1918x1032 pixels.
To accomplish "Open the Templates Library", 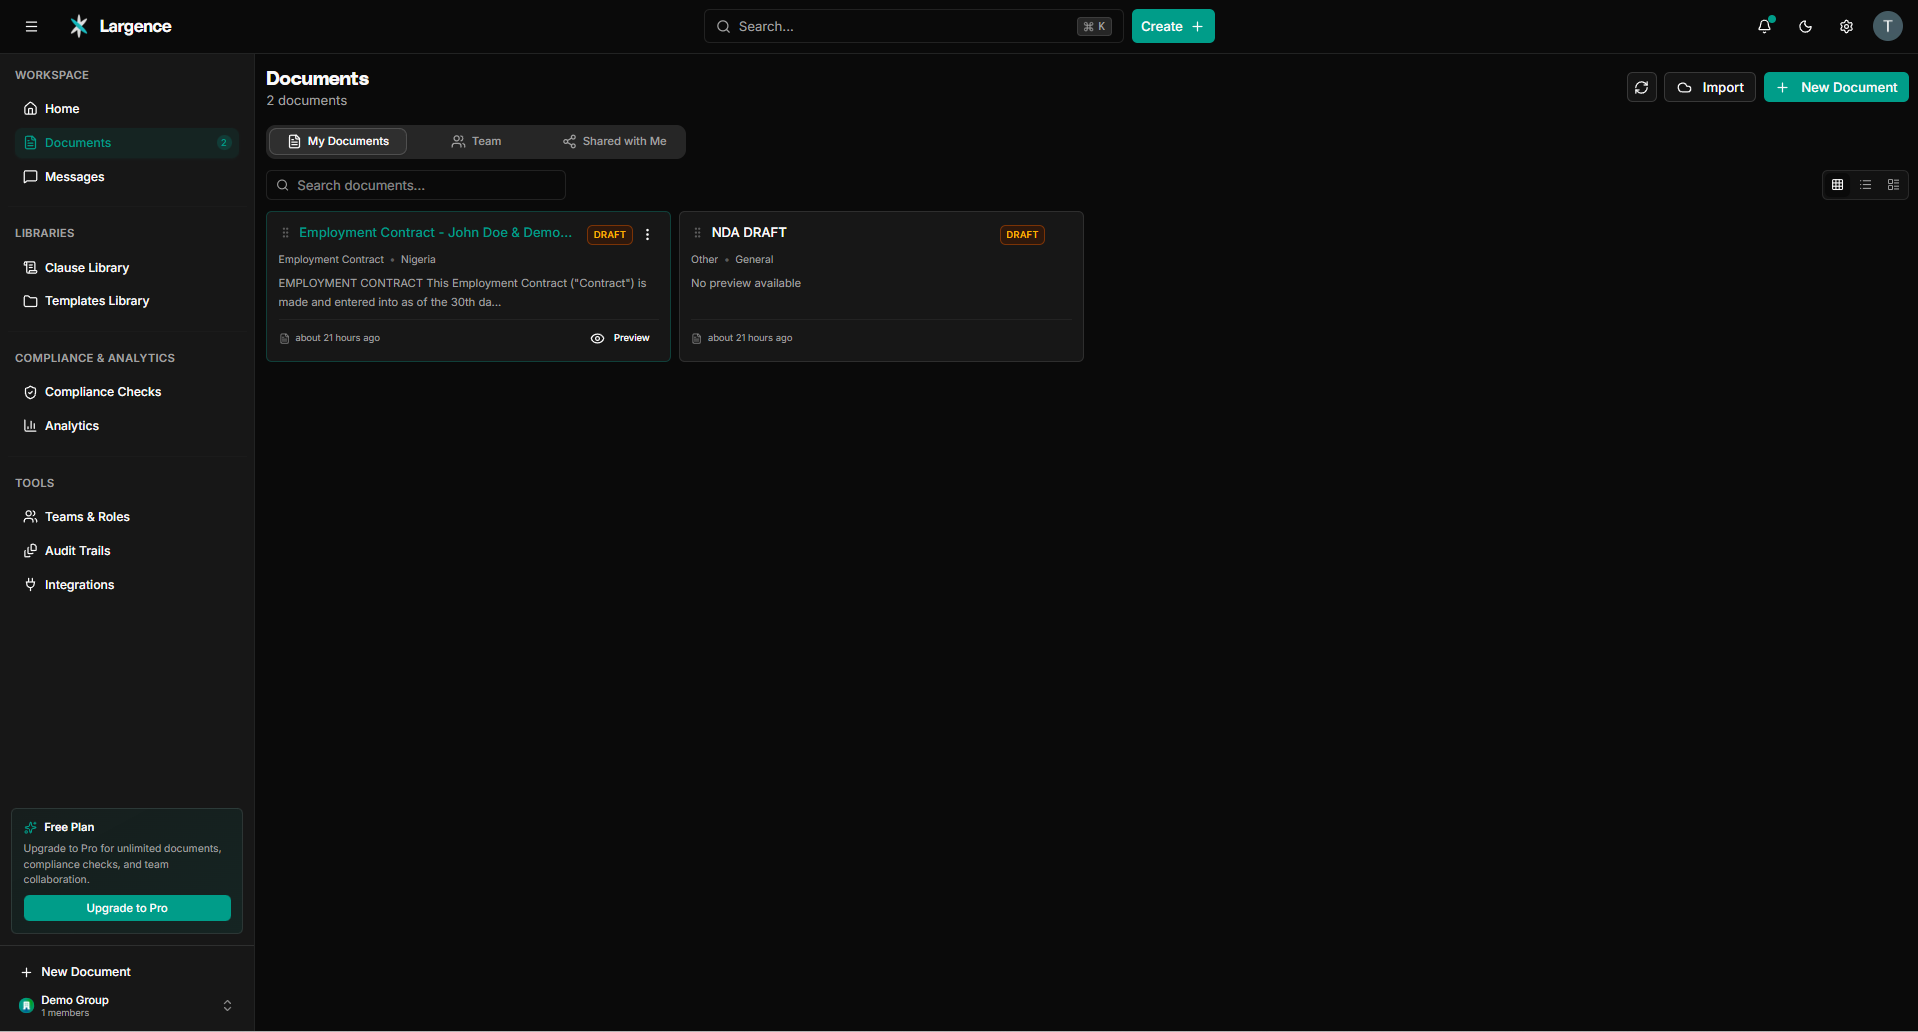I will pyautogui.click(x=96, y=300).
